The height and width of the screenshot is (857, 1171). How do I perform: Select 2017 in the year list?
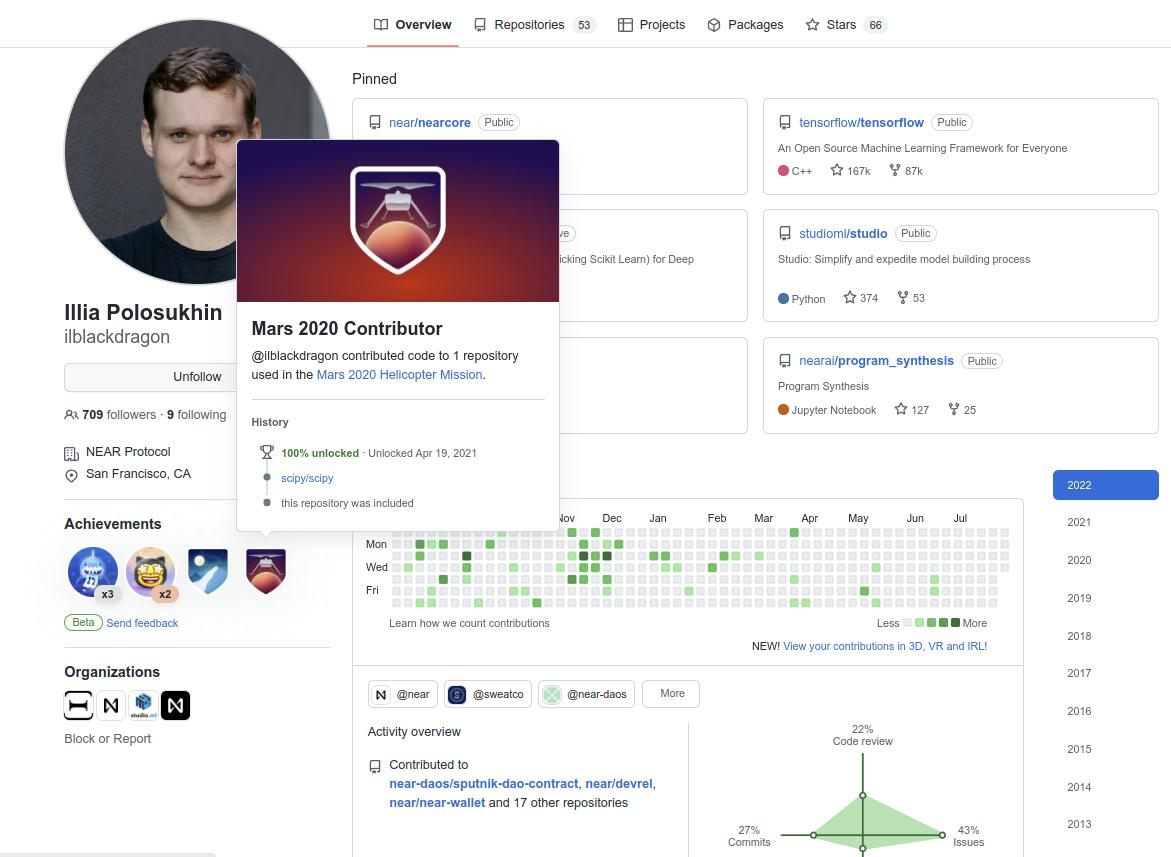pyautogui.click(x=1078, y=673)
